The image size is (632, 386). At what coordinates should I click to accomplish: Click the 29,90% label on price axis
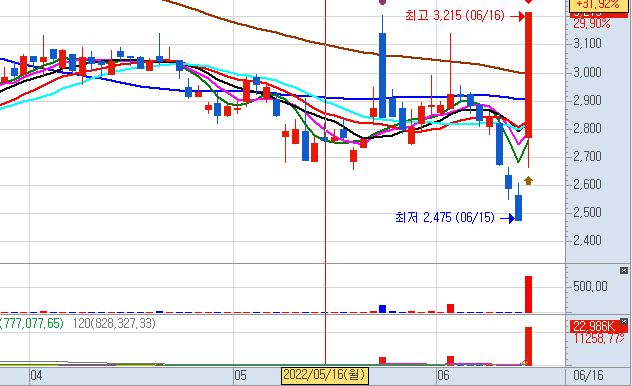[592, 24]
